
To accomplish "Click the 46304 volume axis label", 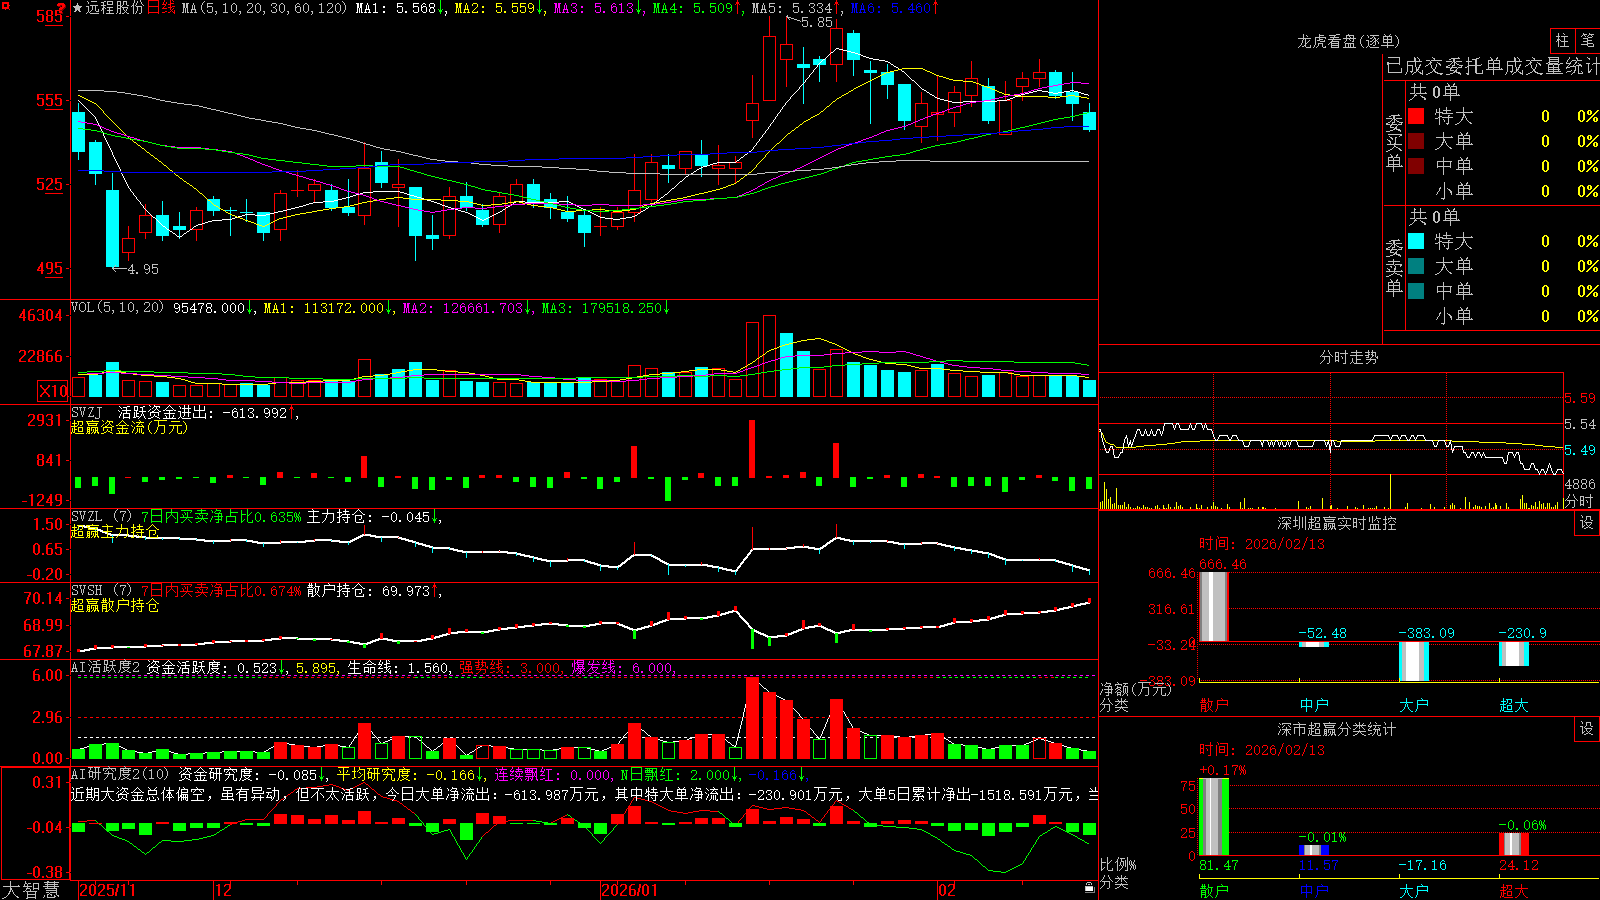I will 41,316.
